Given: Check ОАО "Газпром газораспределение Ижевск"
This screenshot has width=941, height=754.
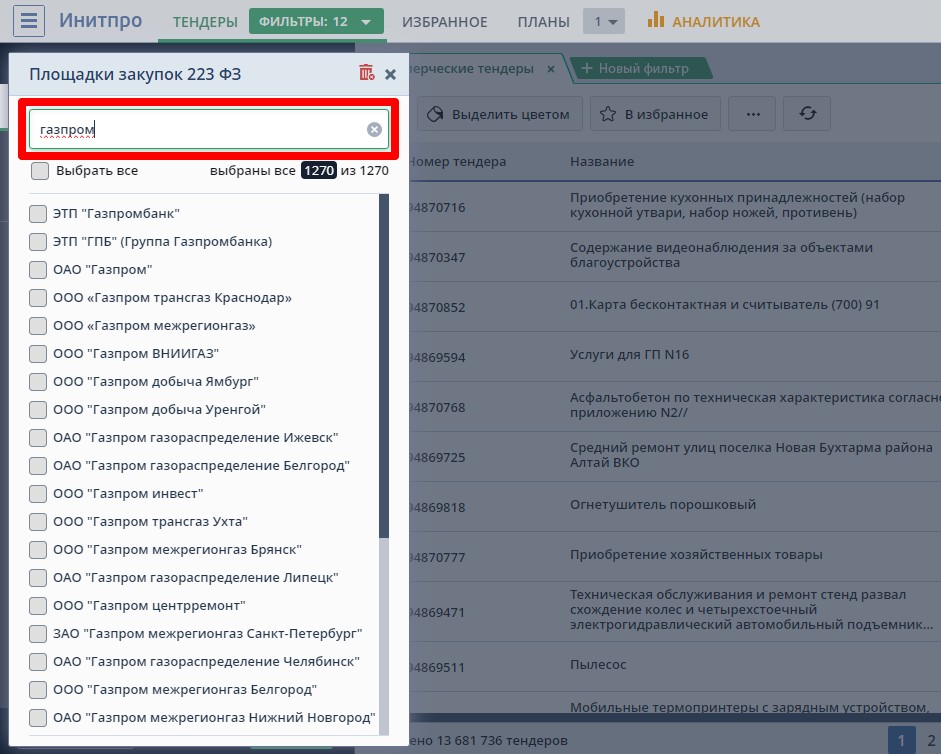Looking at the screenshot, I should click(x=38, y=438).
